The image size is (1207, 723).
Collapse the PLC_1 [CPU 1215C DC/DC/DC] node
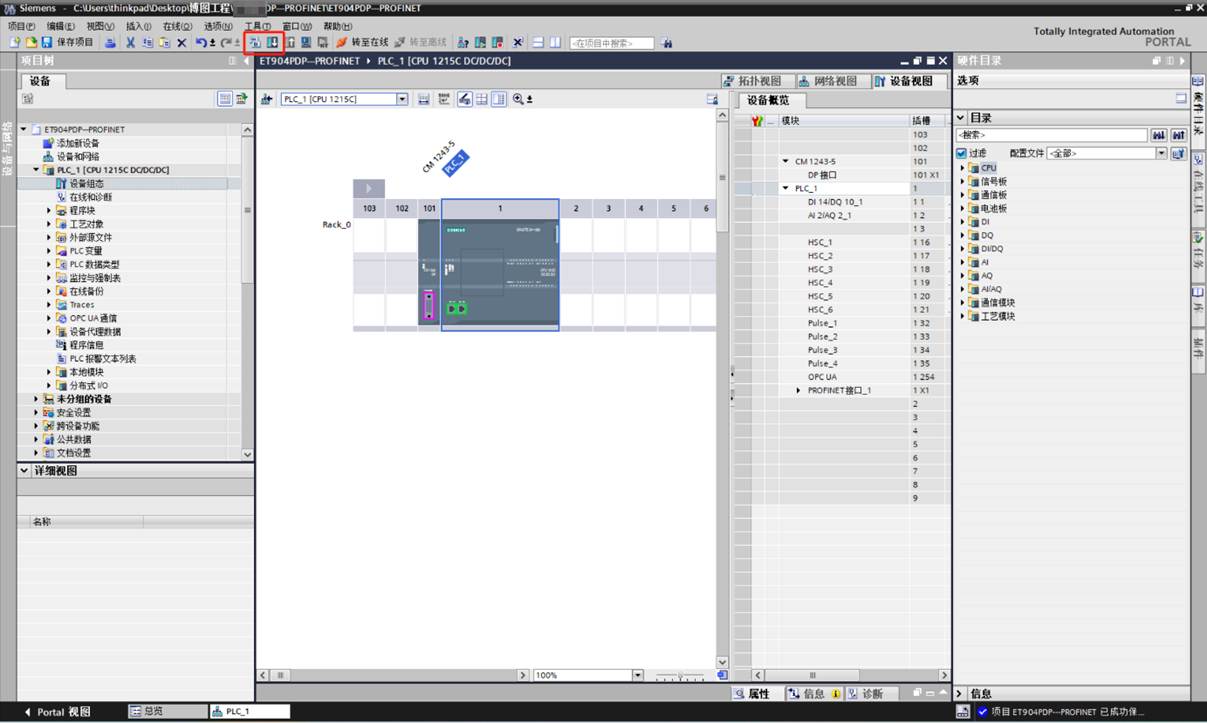coord(37,170)
